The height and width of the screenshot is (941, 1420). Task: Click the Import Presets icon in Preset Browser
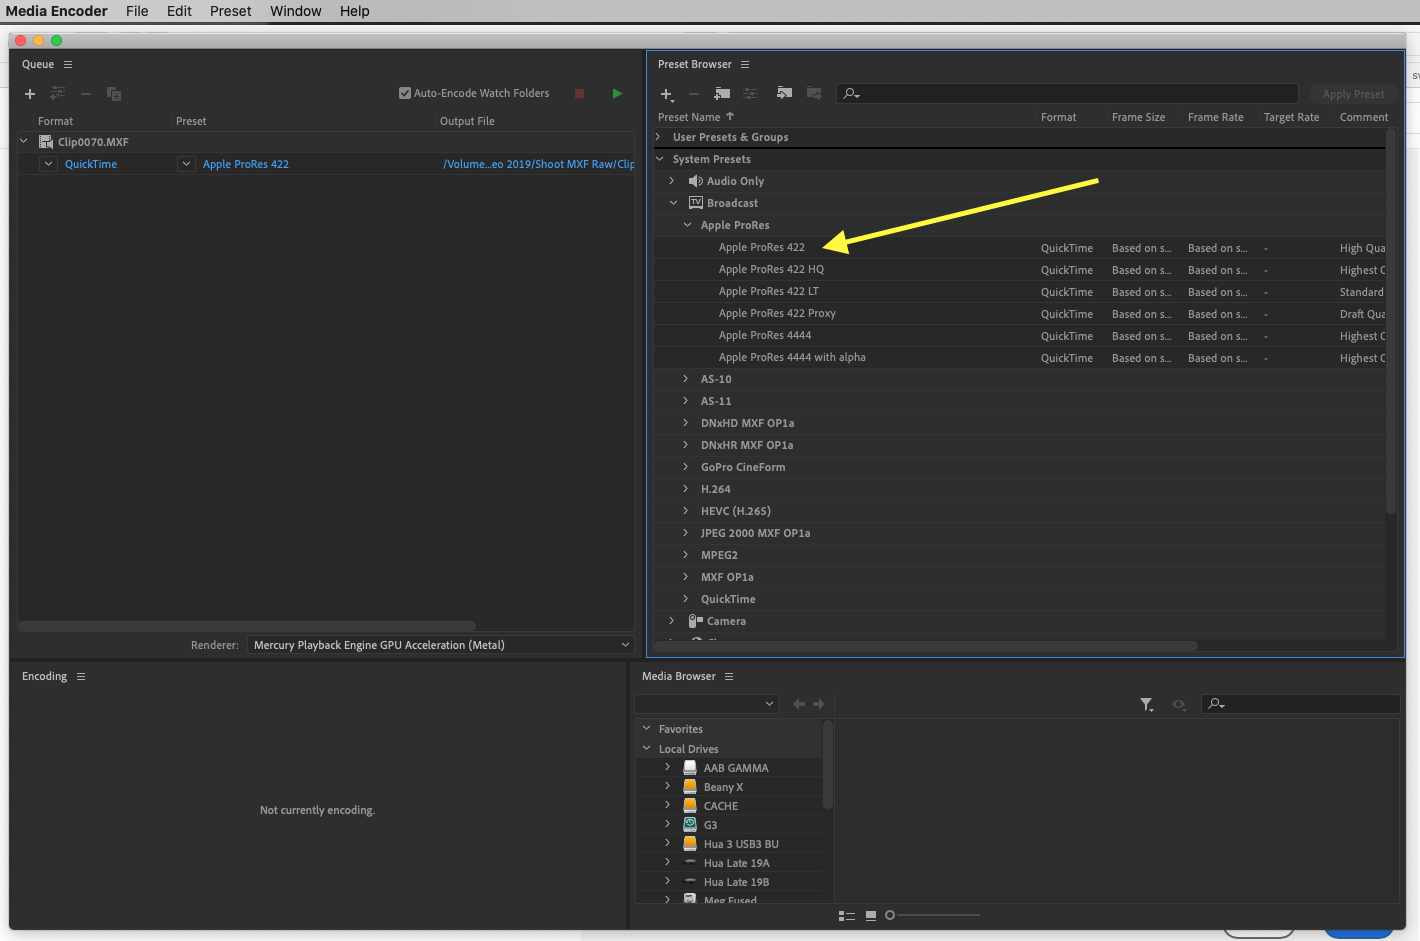click(x=785, y=94)
